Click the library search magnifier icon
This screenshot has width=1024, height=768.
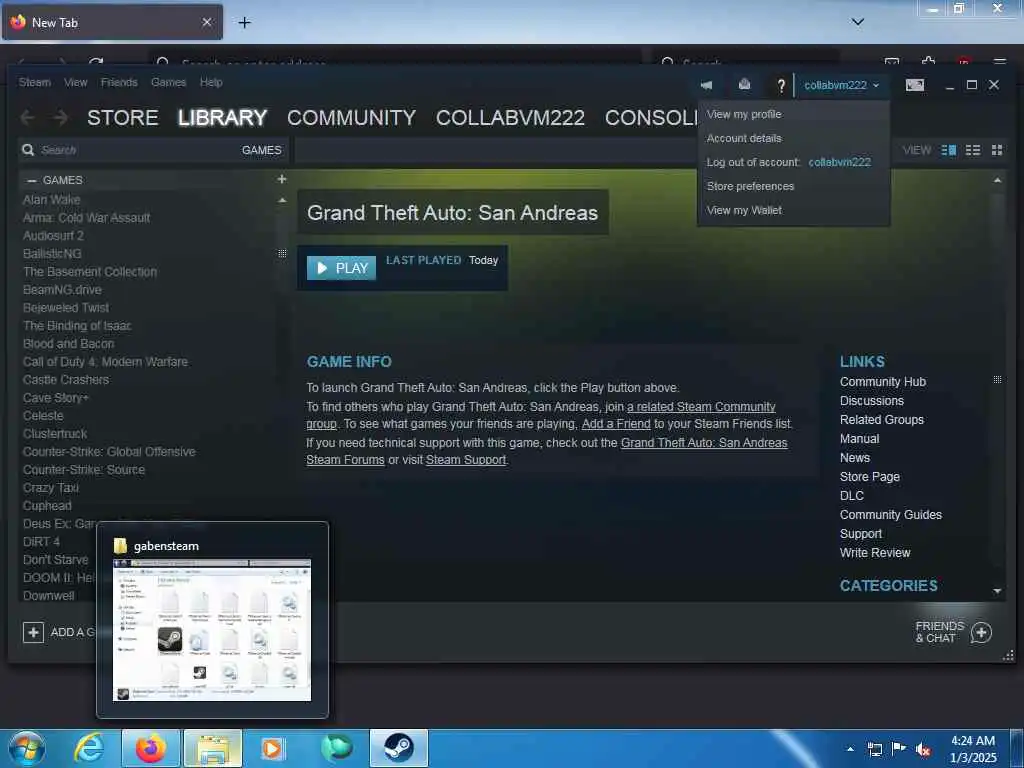[x=28, y=150]
